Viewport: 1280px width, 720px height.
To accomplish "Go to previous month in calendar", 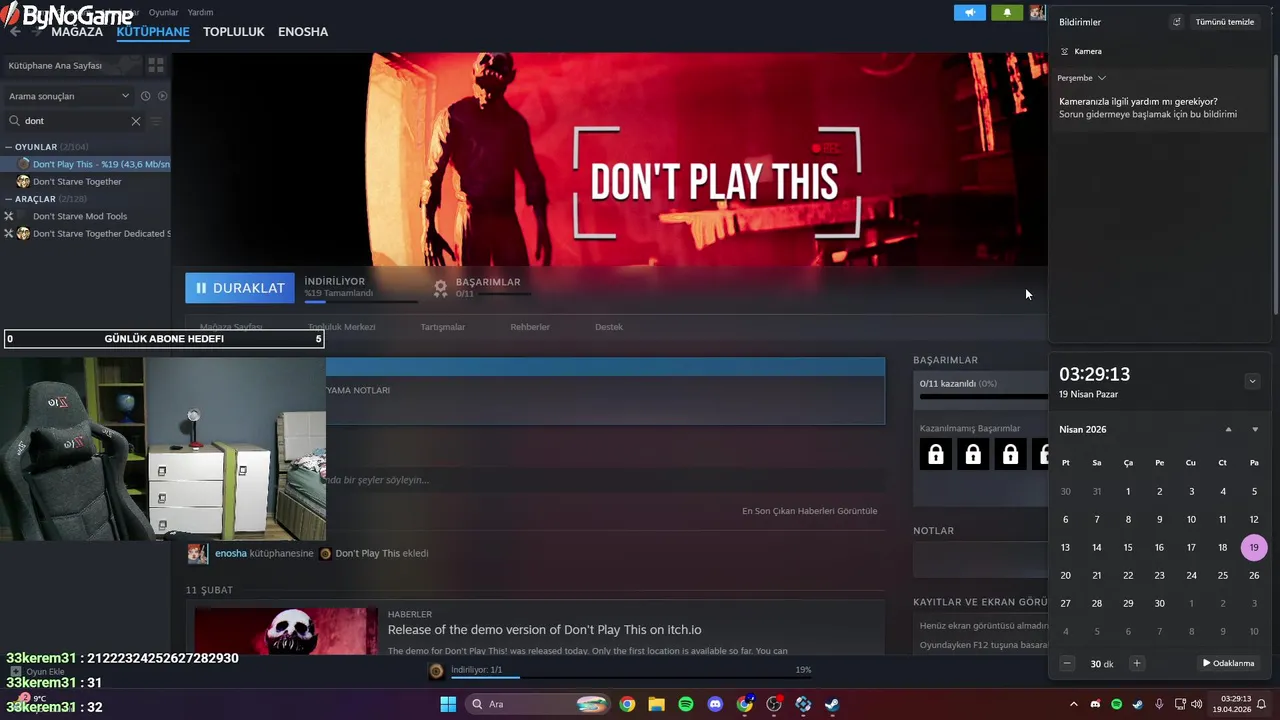I will (x=1229, y=429).
